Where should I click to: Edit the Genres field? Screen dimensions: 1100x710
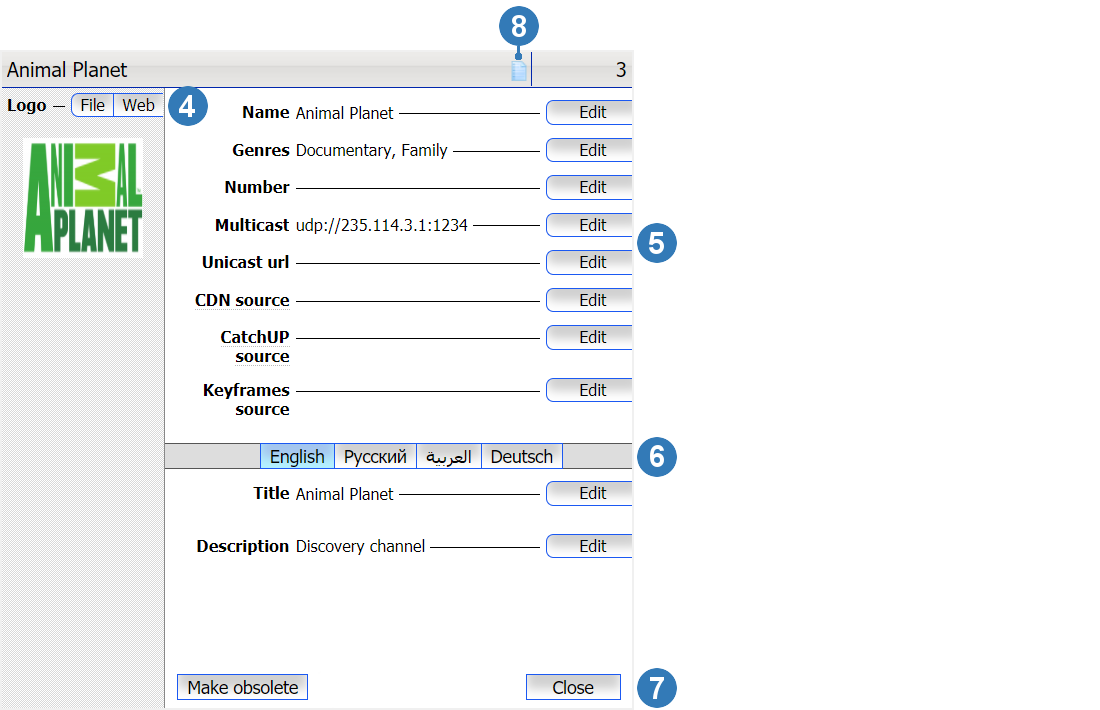(589, 150)
